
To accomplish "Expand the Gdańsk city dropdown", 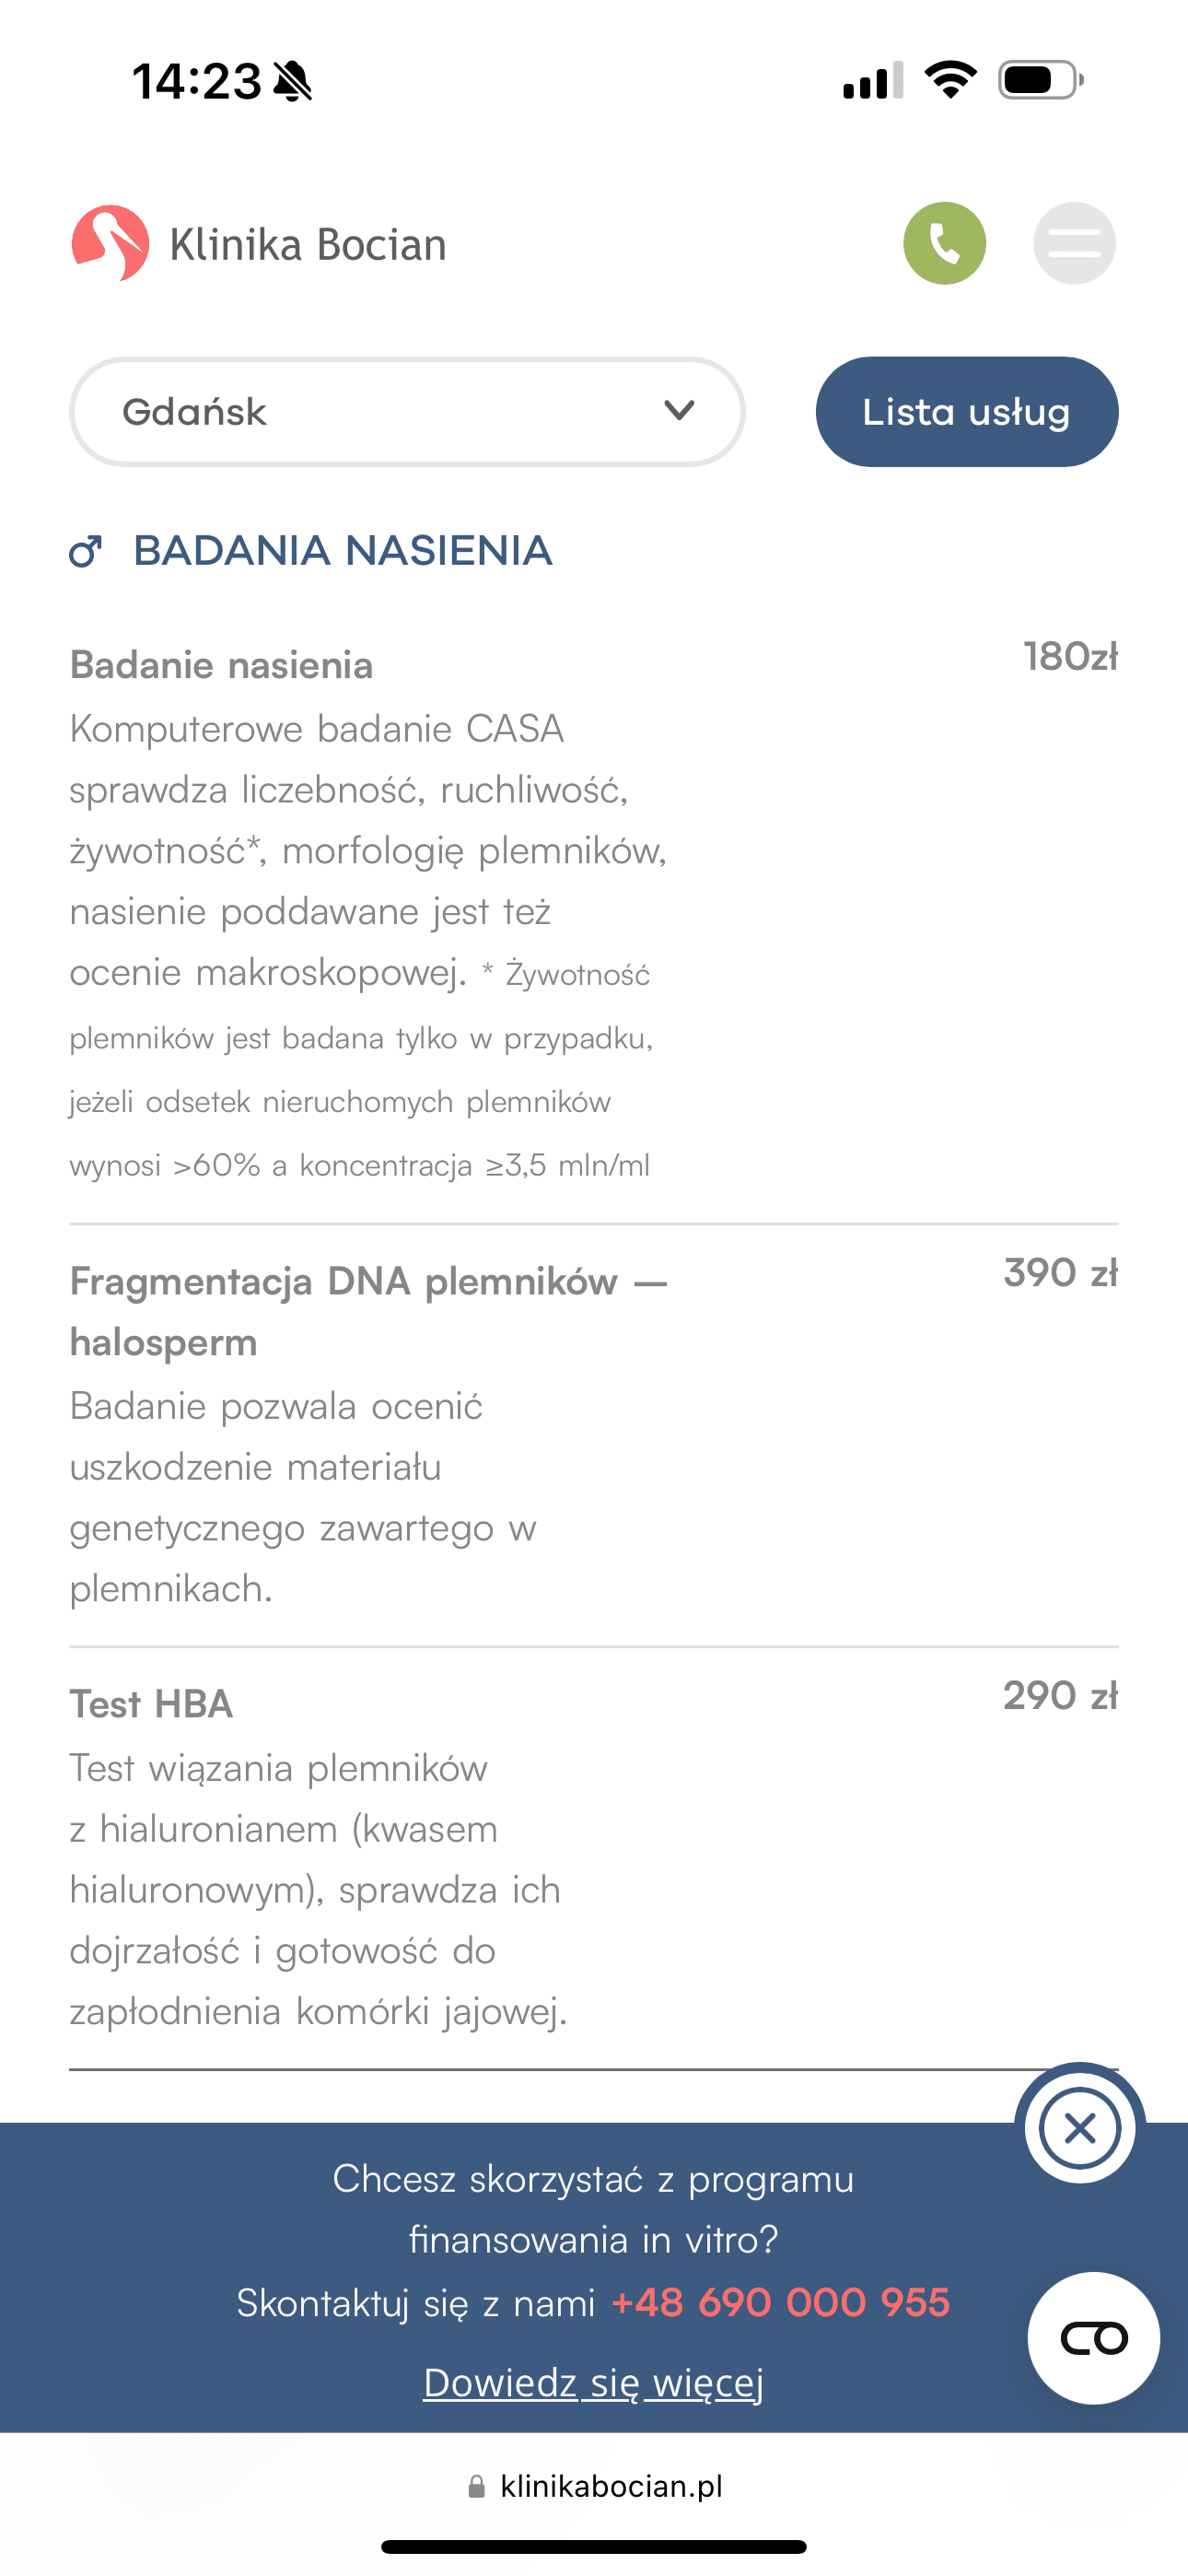I will (x=406, y=412).
